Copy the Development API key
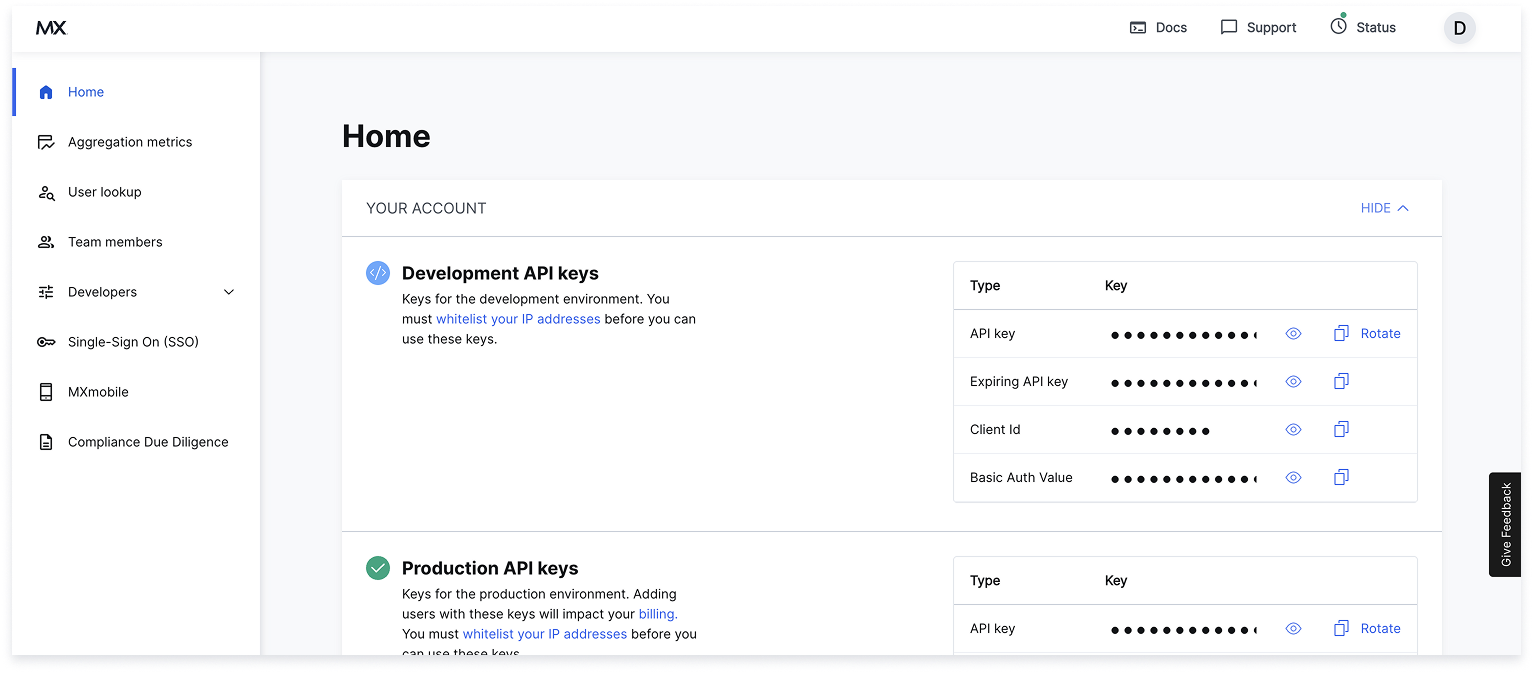Image resolution: width=1533 pixels, height=673 pixels. pos(1341,333)
